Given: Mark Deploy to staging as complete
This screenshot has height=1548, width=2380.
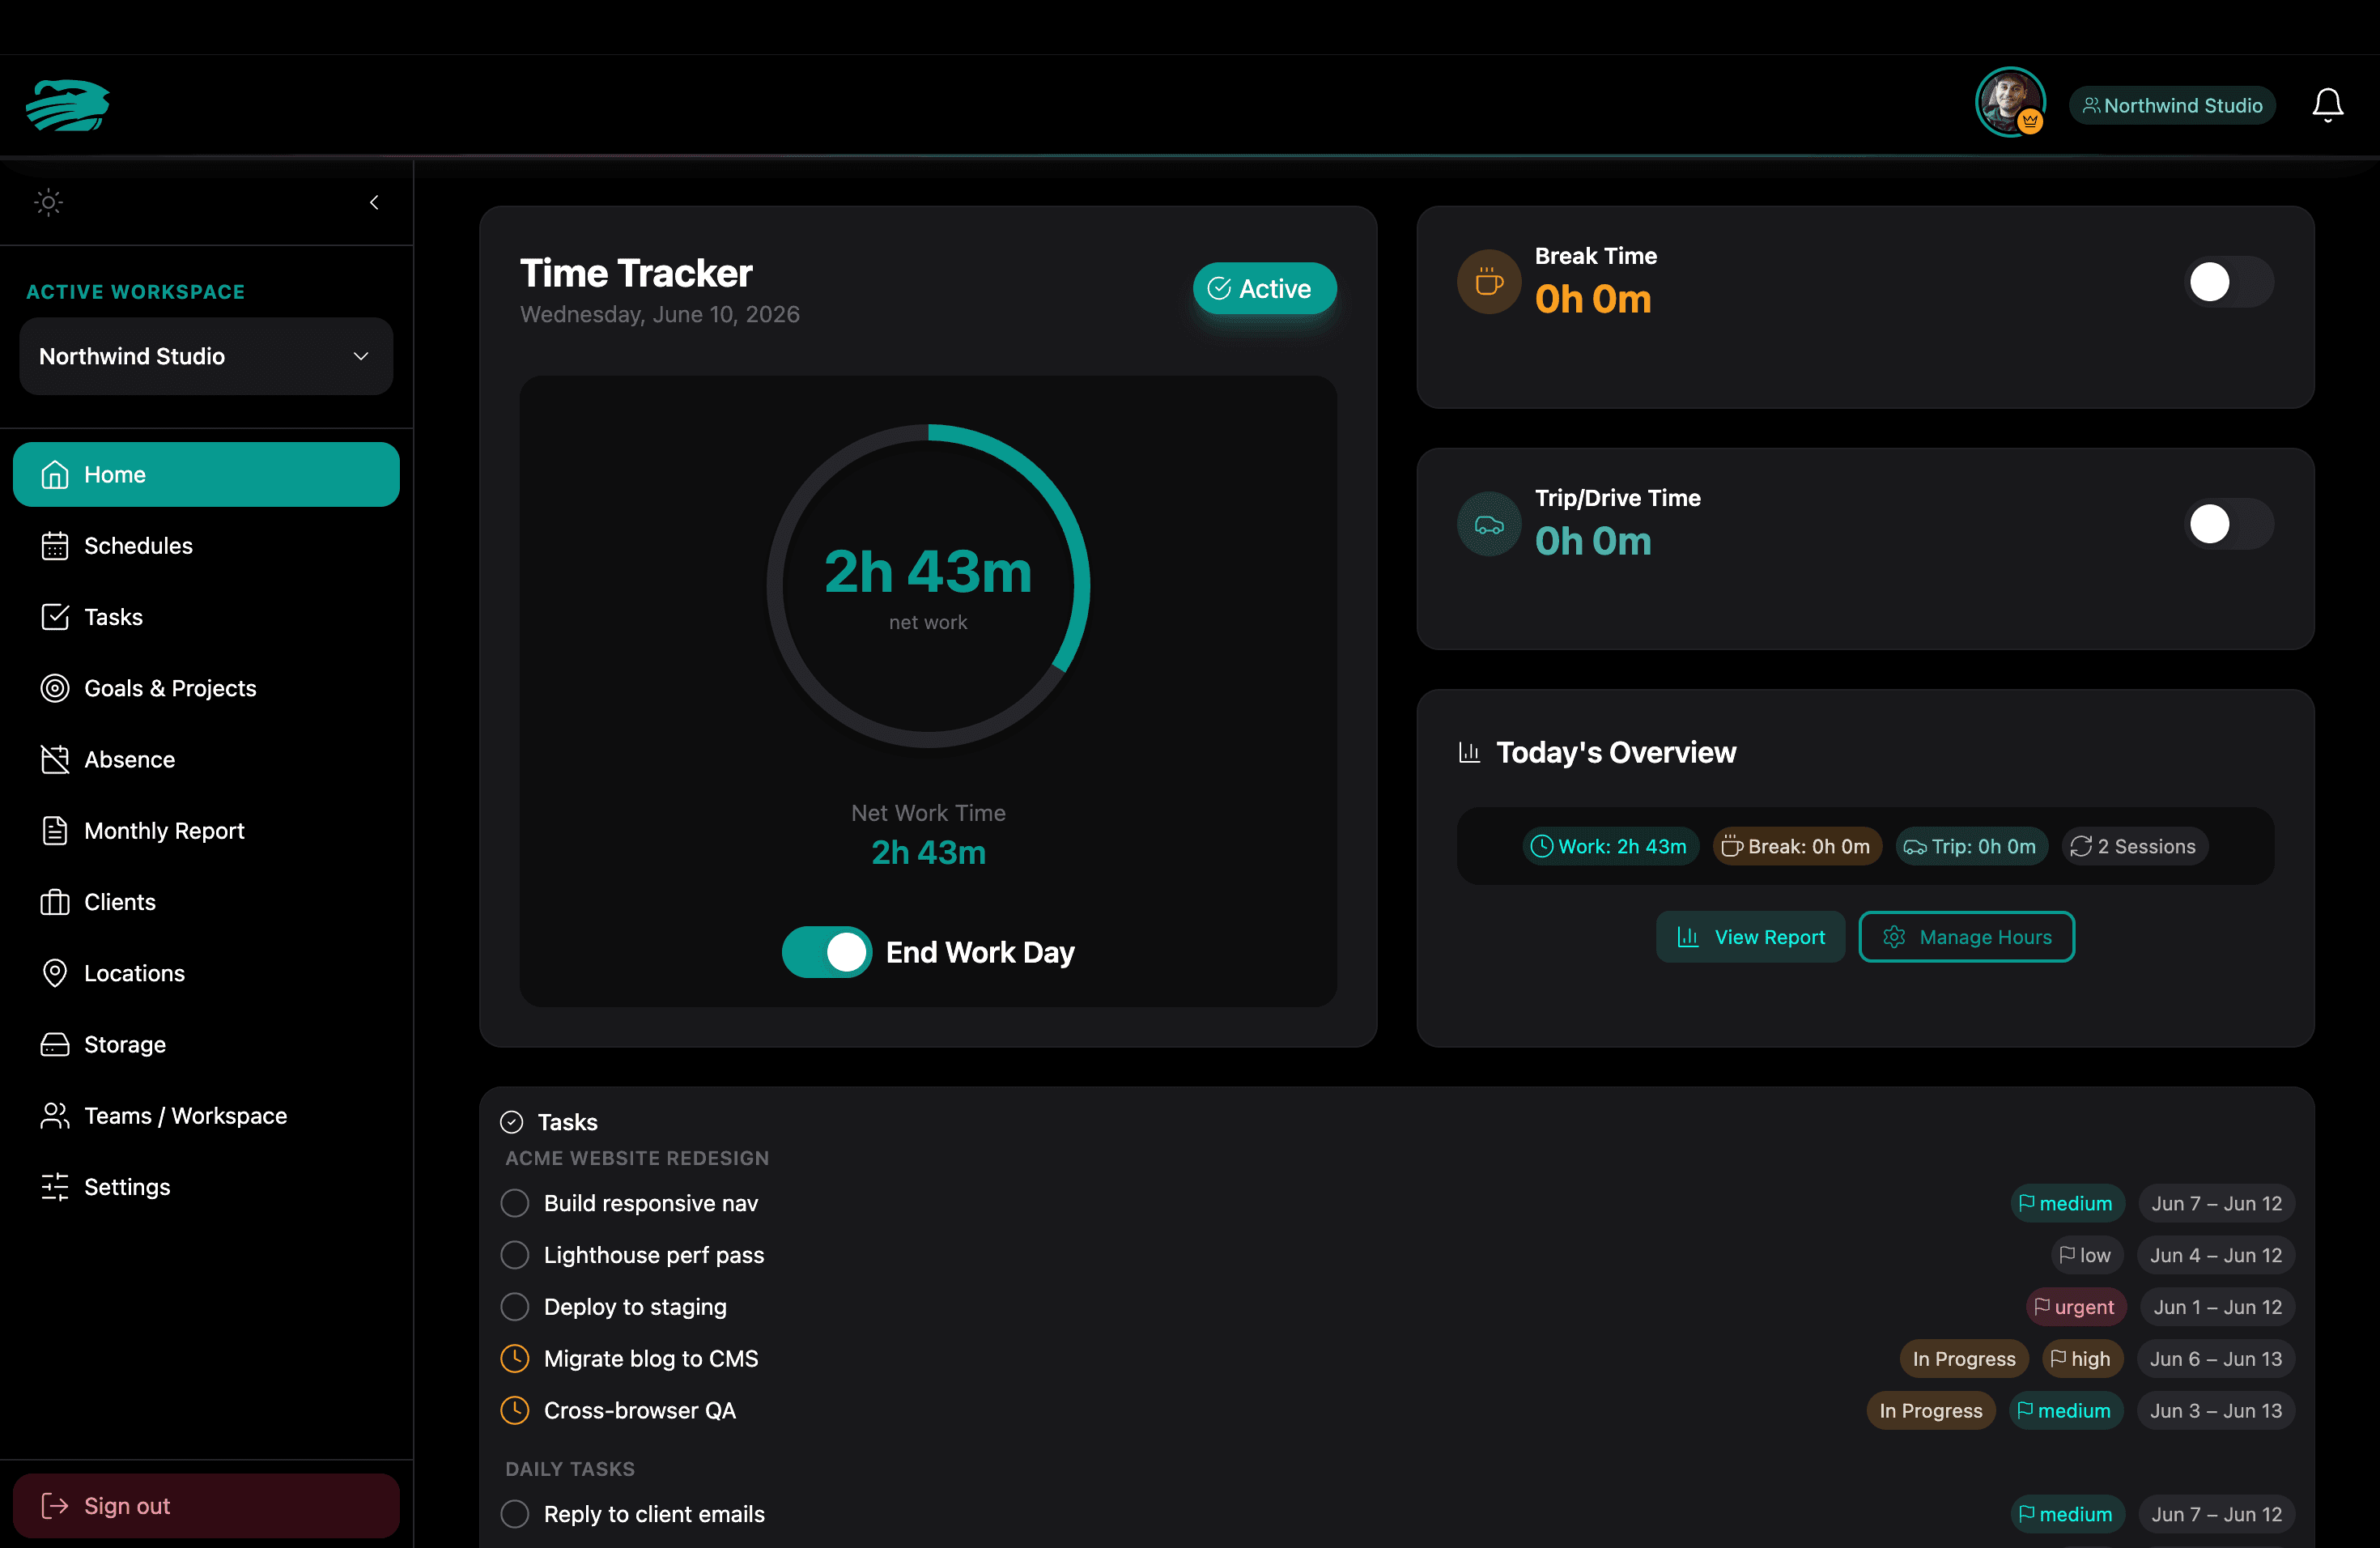Looking at the screenshot, I should click(515, 1307).
